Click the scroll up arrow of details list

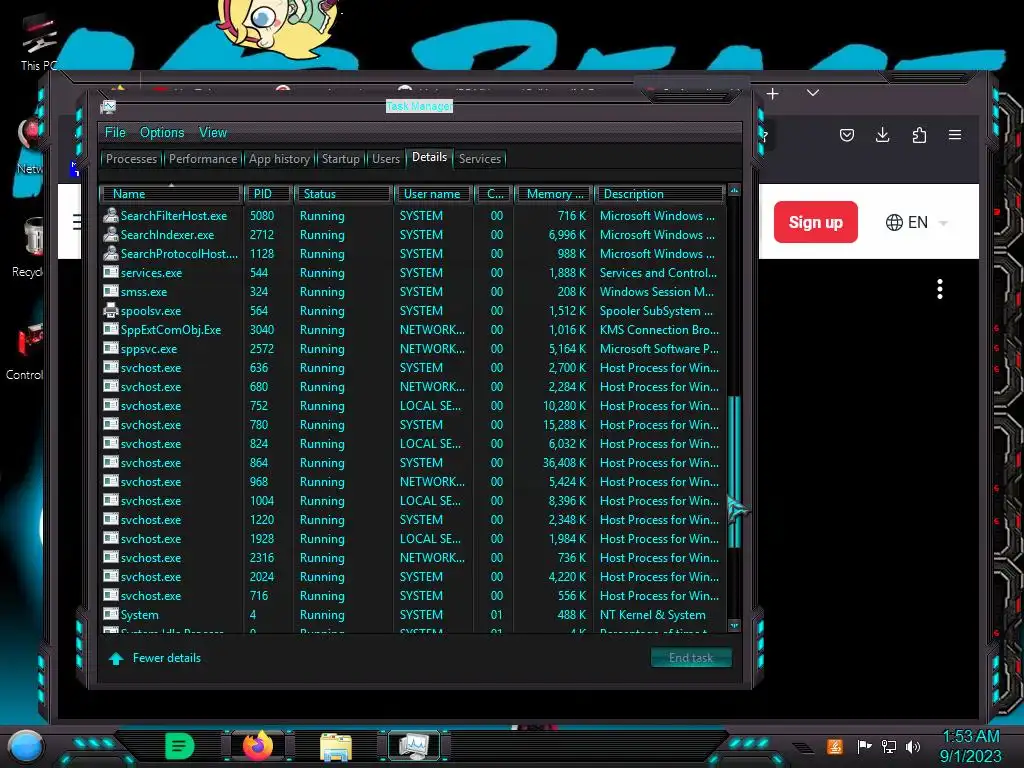coord(734,191)
